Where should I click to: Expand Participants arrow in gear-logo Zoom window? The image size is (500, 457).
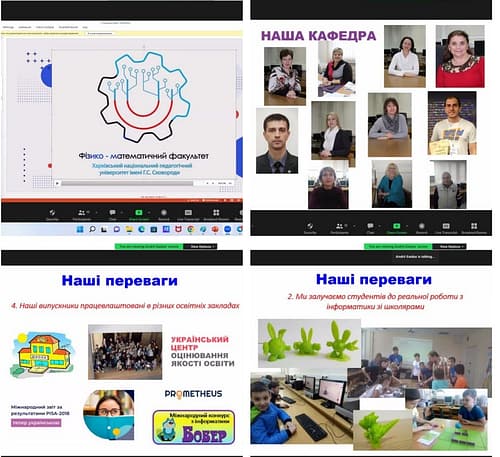pos(96,212)
